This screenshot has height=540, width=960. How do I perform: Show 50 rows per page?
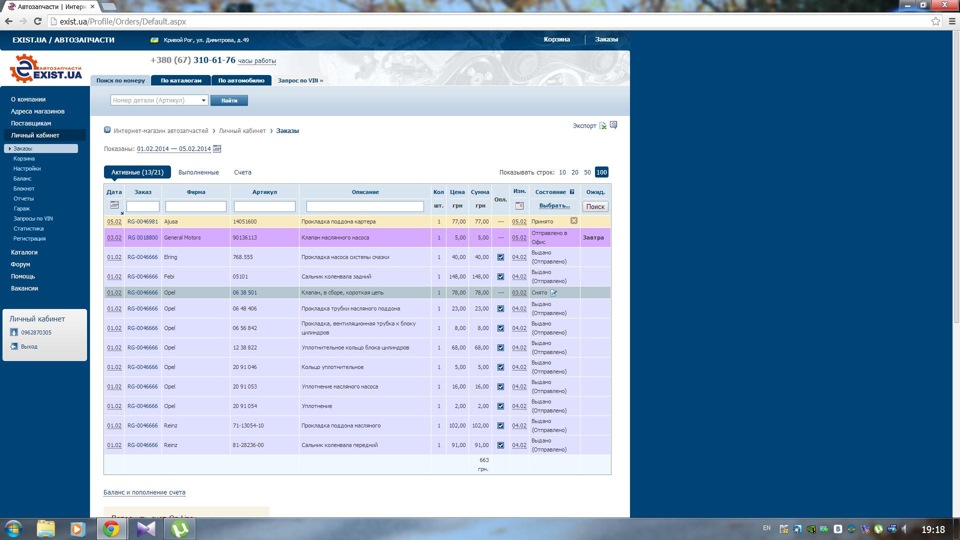coord(587,173)
